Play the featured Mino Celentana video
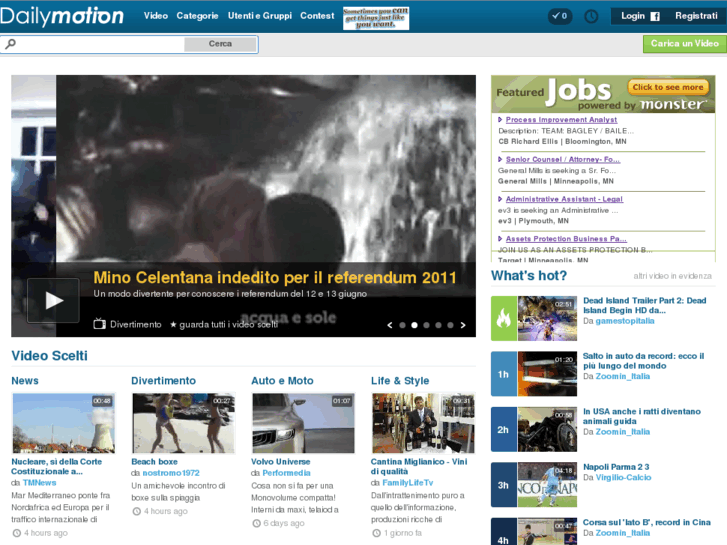 [53, 301]
